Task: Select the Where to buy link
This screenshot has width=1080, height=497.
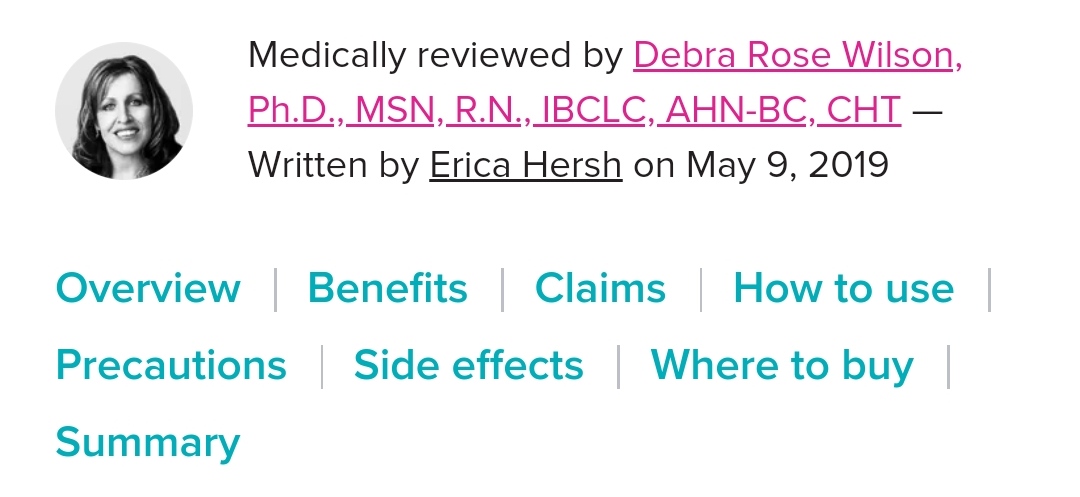Action: [782, 366]
